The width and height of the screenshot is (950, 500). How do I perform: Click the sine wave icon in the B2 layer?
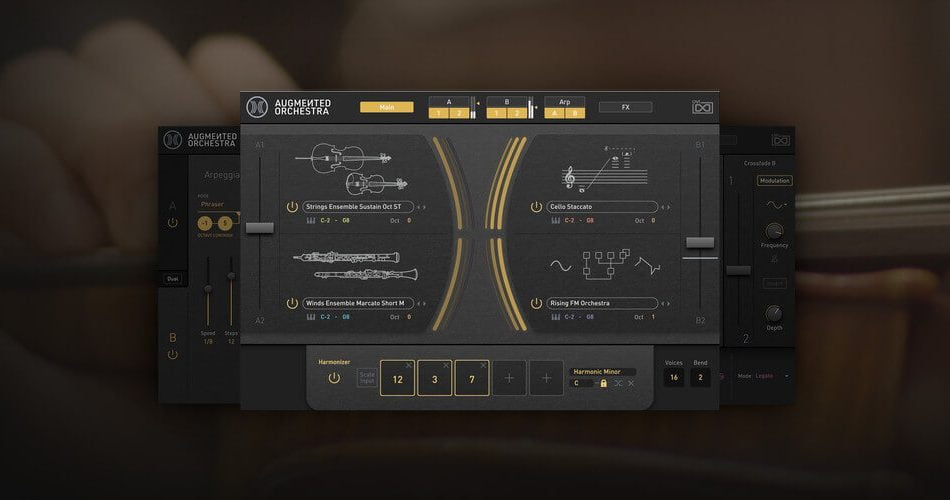[560, 265]
